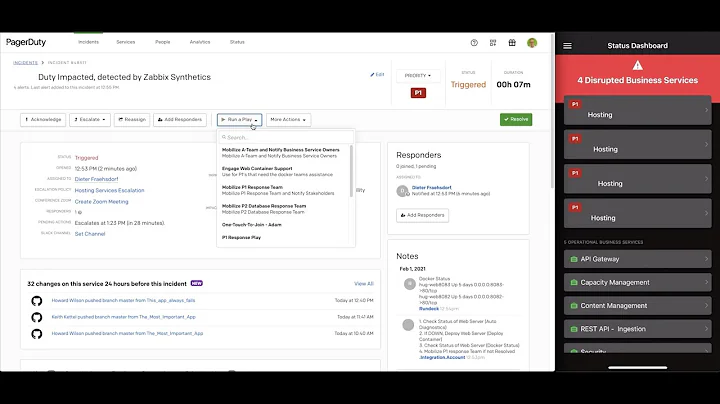Click the API Gateway green status icon
Viewport: 720px width, 404px height.
point(574,259)
